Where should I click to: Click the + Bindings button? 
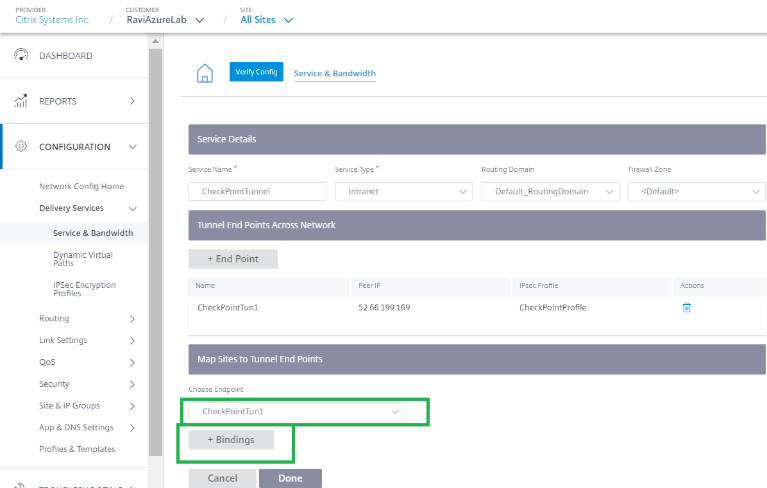231,440
